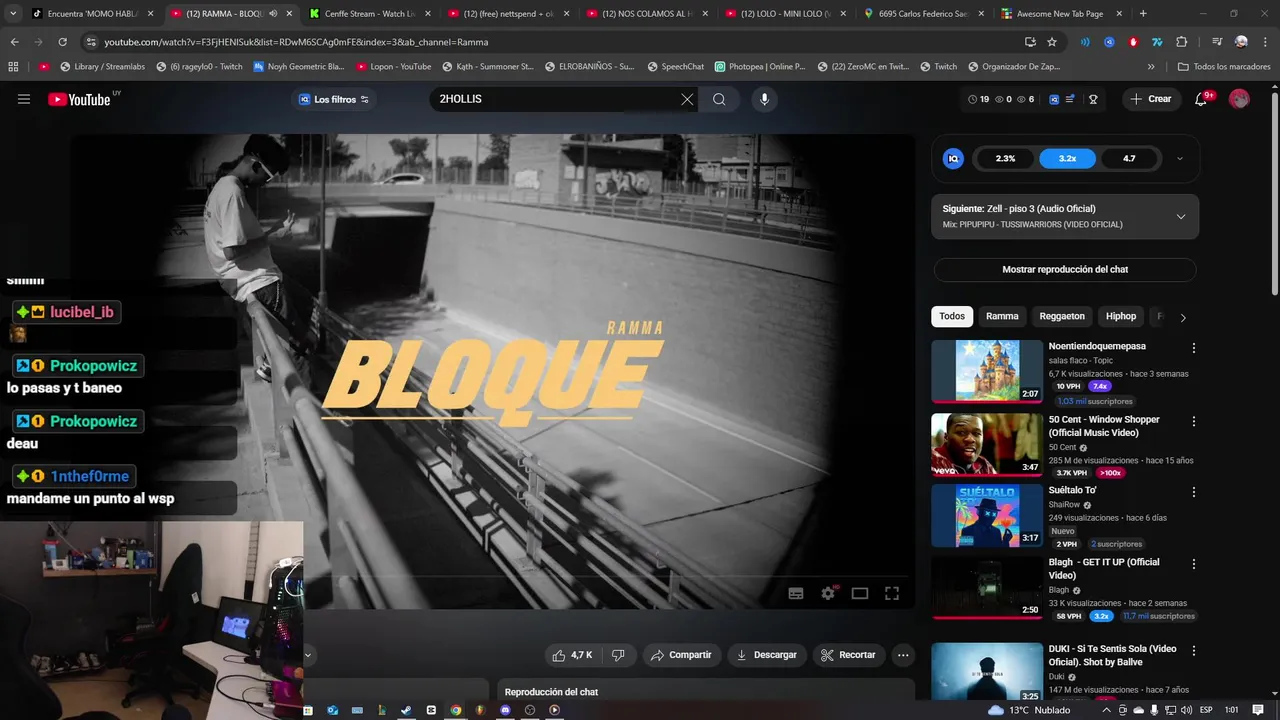Switch to LOLO - MINI LOLO browser tab
Image resolution: width=1280 pixels, height=720 pixels.
pyautogui.click(x=783, y=14)
